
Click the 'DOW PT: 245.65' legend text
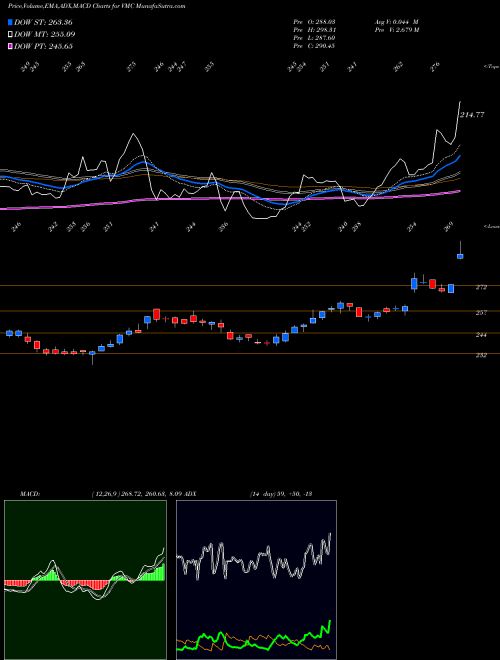click(x=43, y=46)
